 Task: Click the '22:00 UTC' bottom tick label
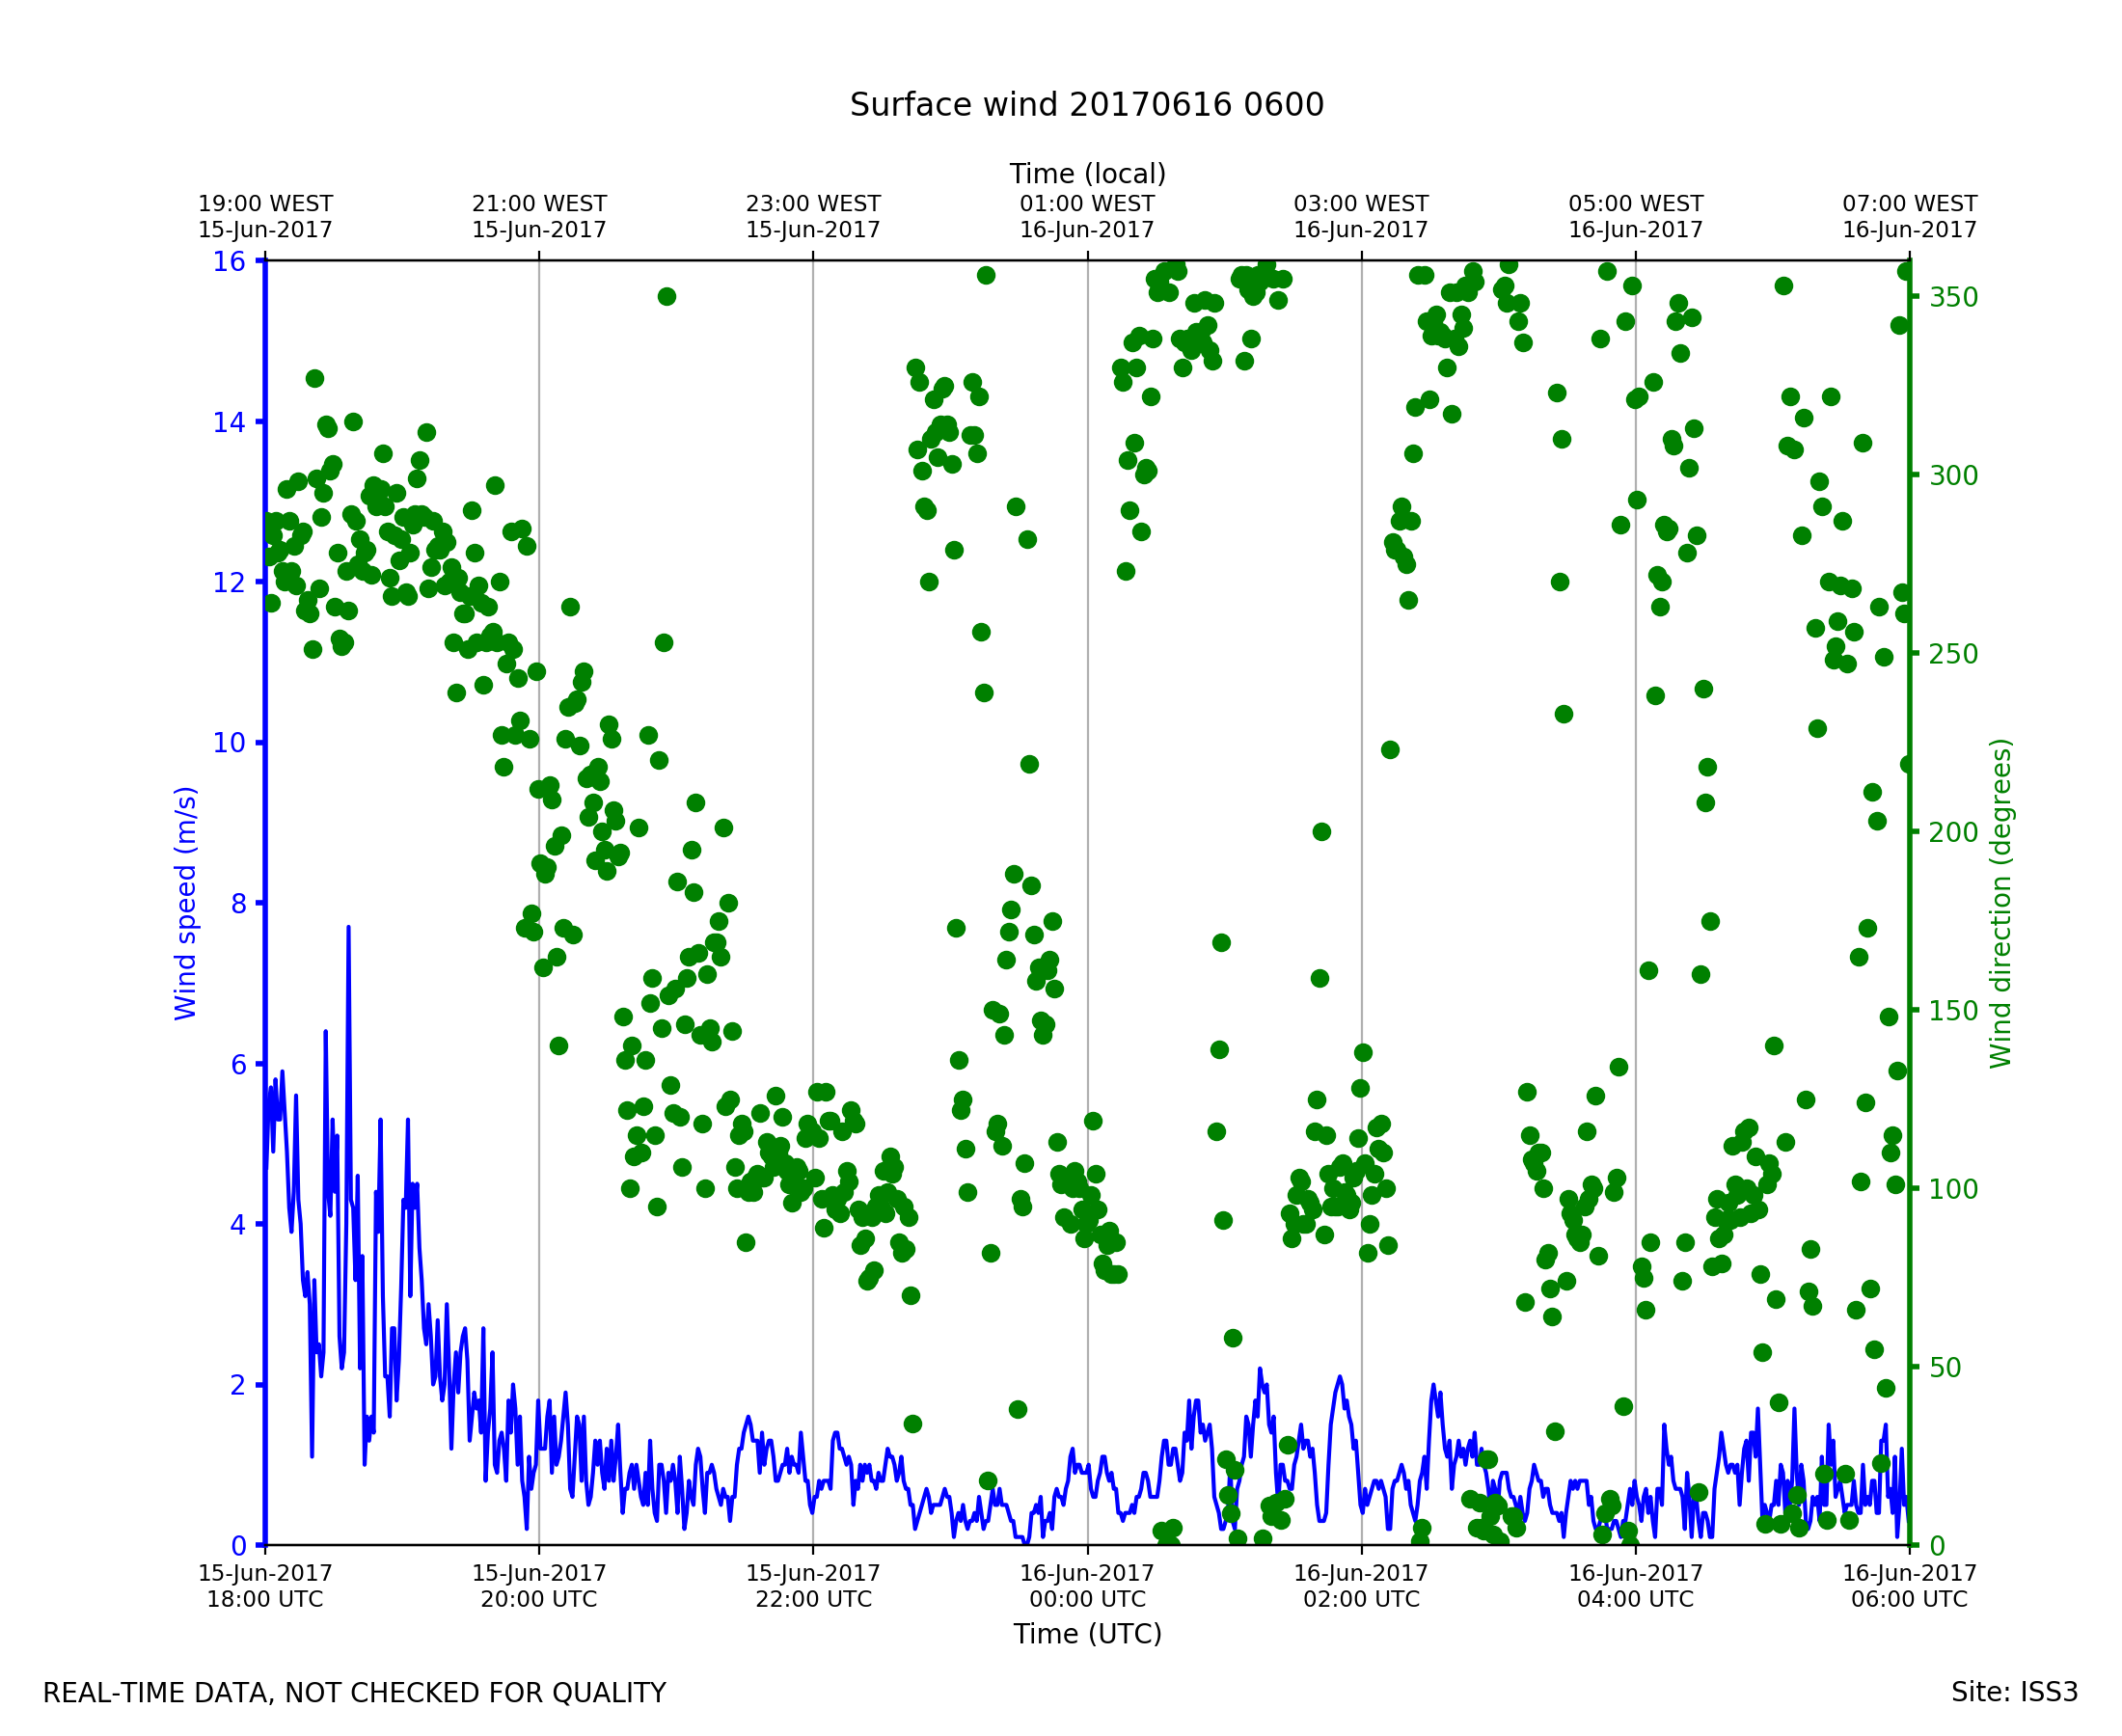(x=813, y=1599)
